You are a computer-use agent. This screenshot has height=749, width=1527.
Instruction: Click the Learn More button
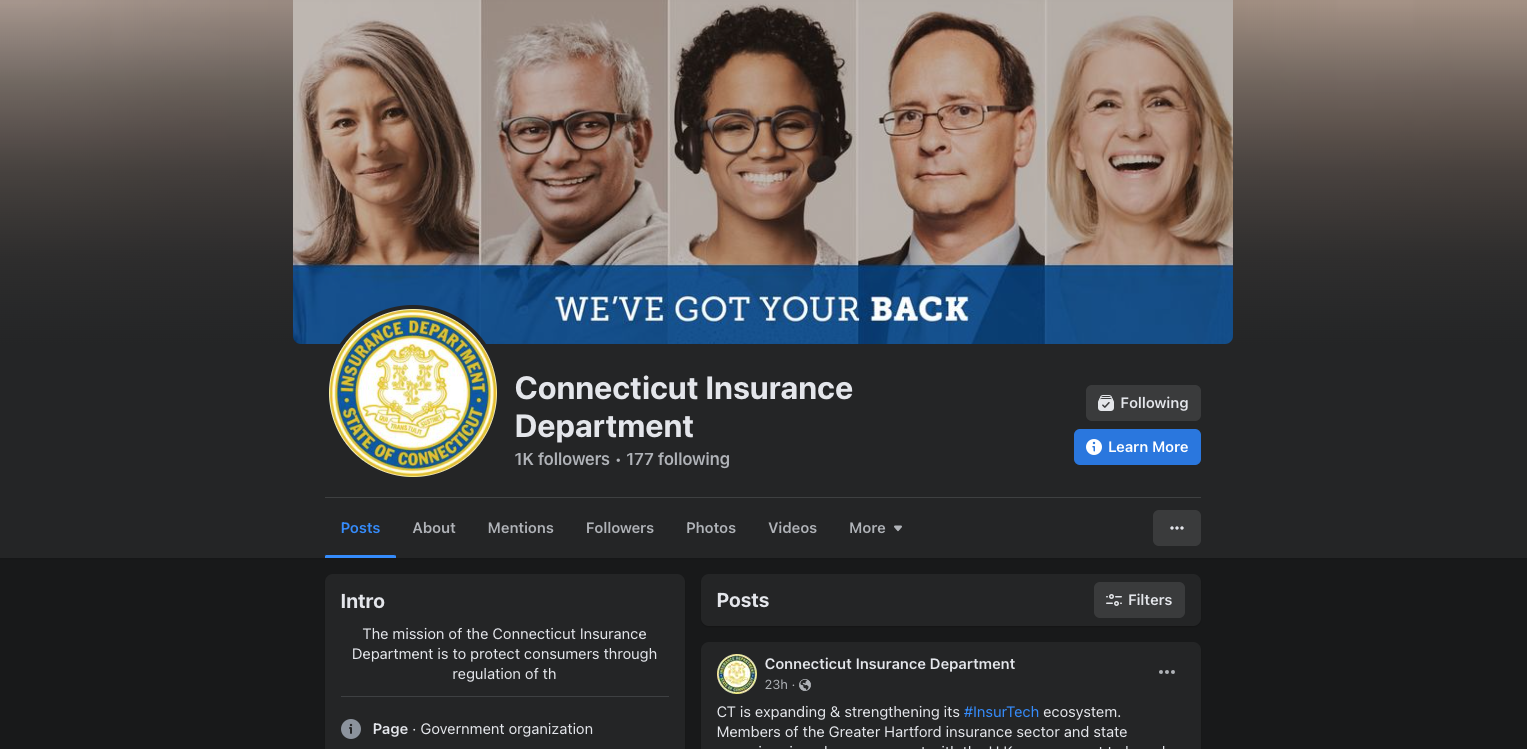1137,447
